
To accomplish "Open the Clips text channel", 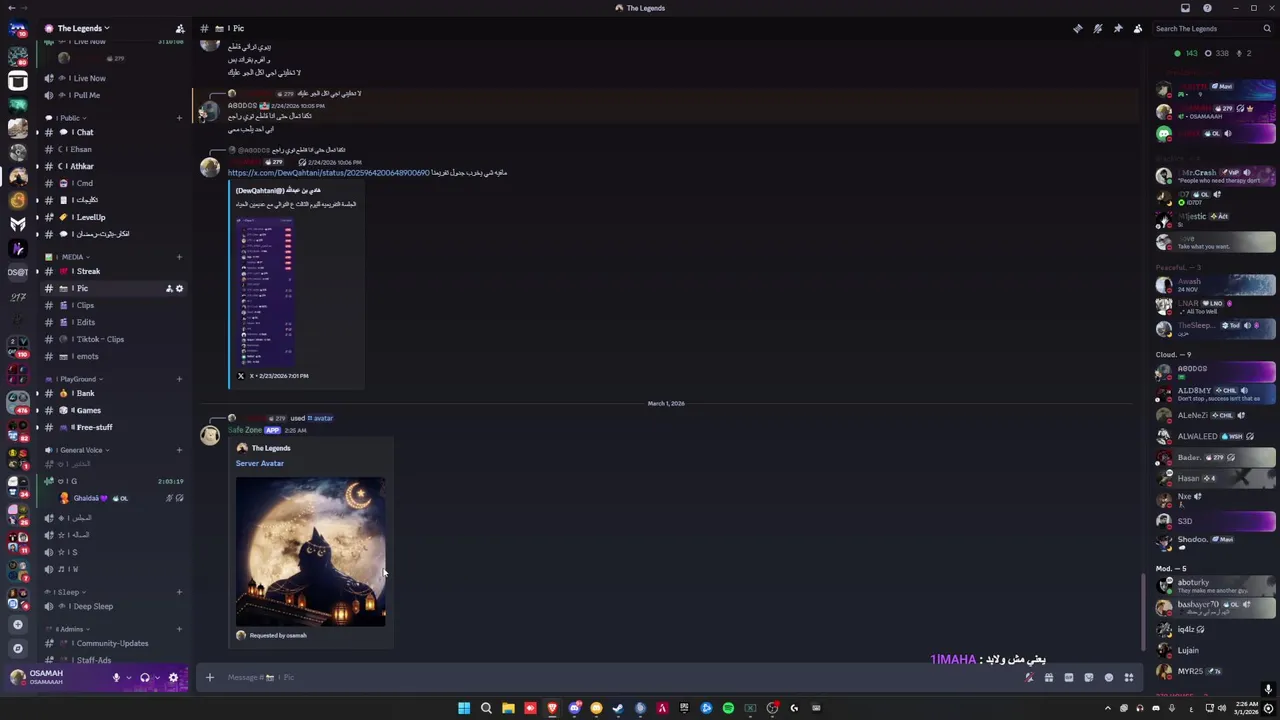I will point(113,305).
